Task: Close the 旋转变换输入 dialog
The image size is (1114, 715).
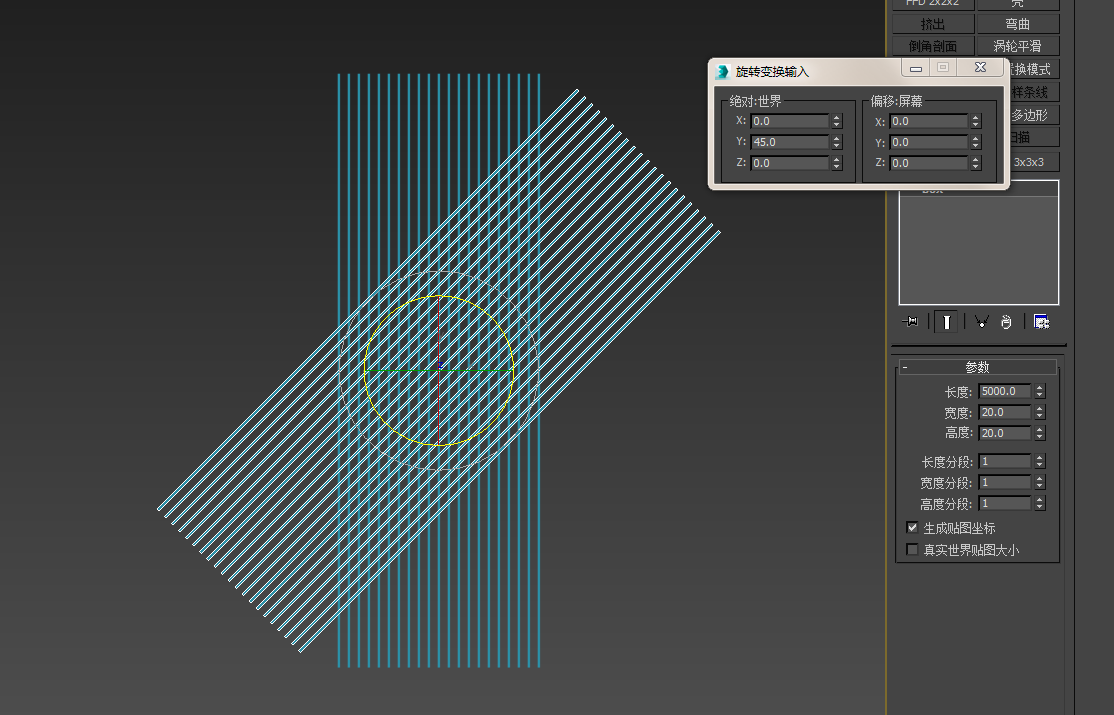Action: tap(980, 68)
